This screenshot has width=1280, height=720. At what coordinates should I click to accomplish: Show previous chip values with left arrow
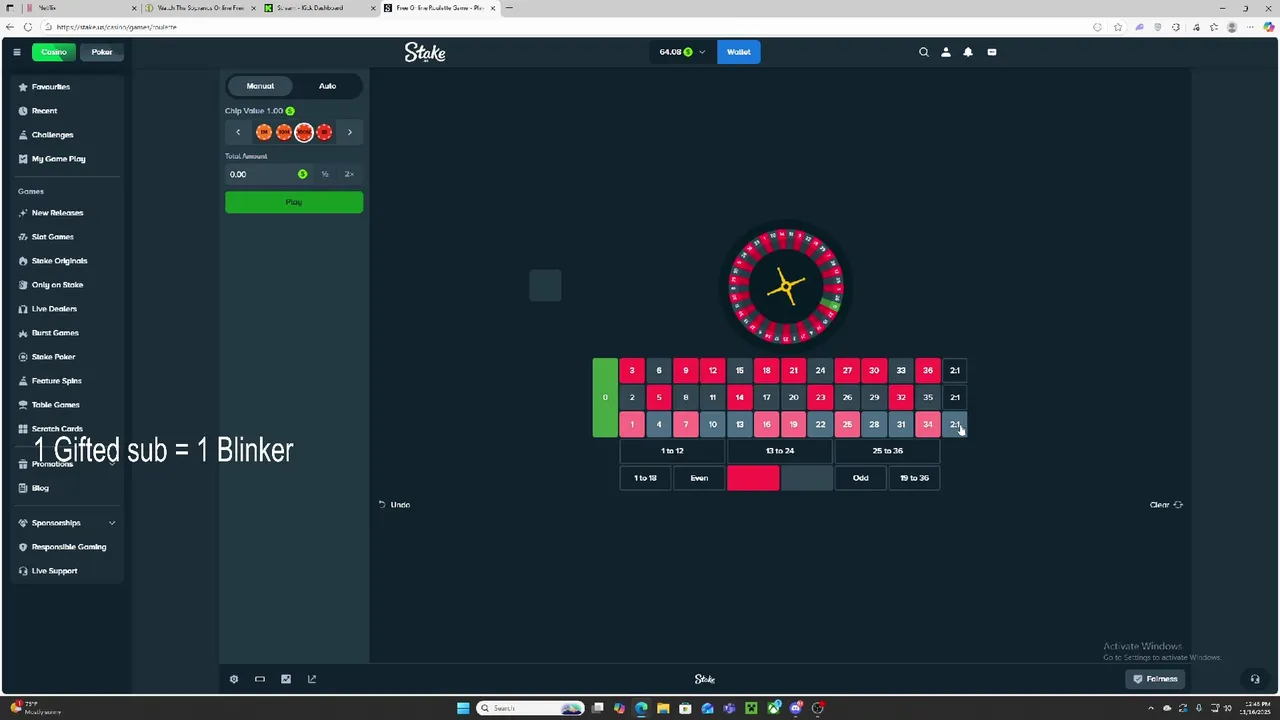point(238,132)
